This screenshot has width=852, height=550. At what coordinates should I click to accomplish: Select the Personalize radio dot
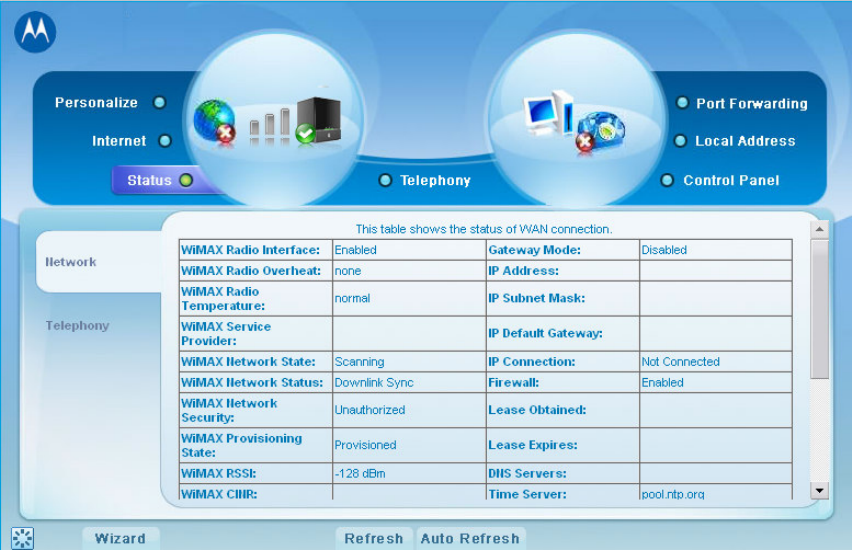click(x=159, y=102)
